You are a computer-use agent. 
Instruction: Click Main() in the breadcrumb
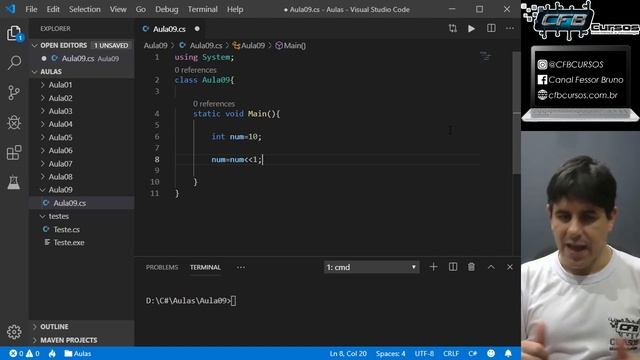coord(291,46)
